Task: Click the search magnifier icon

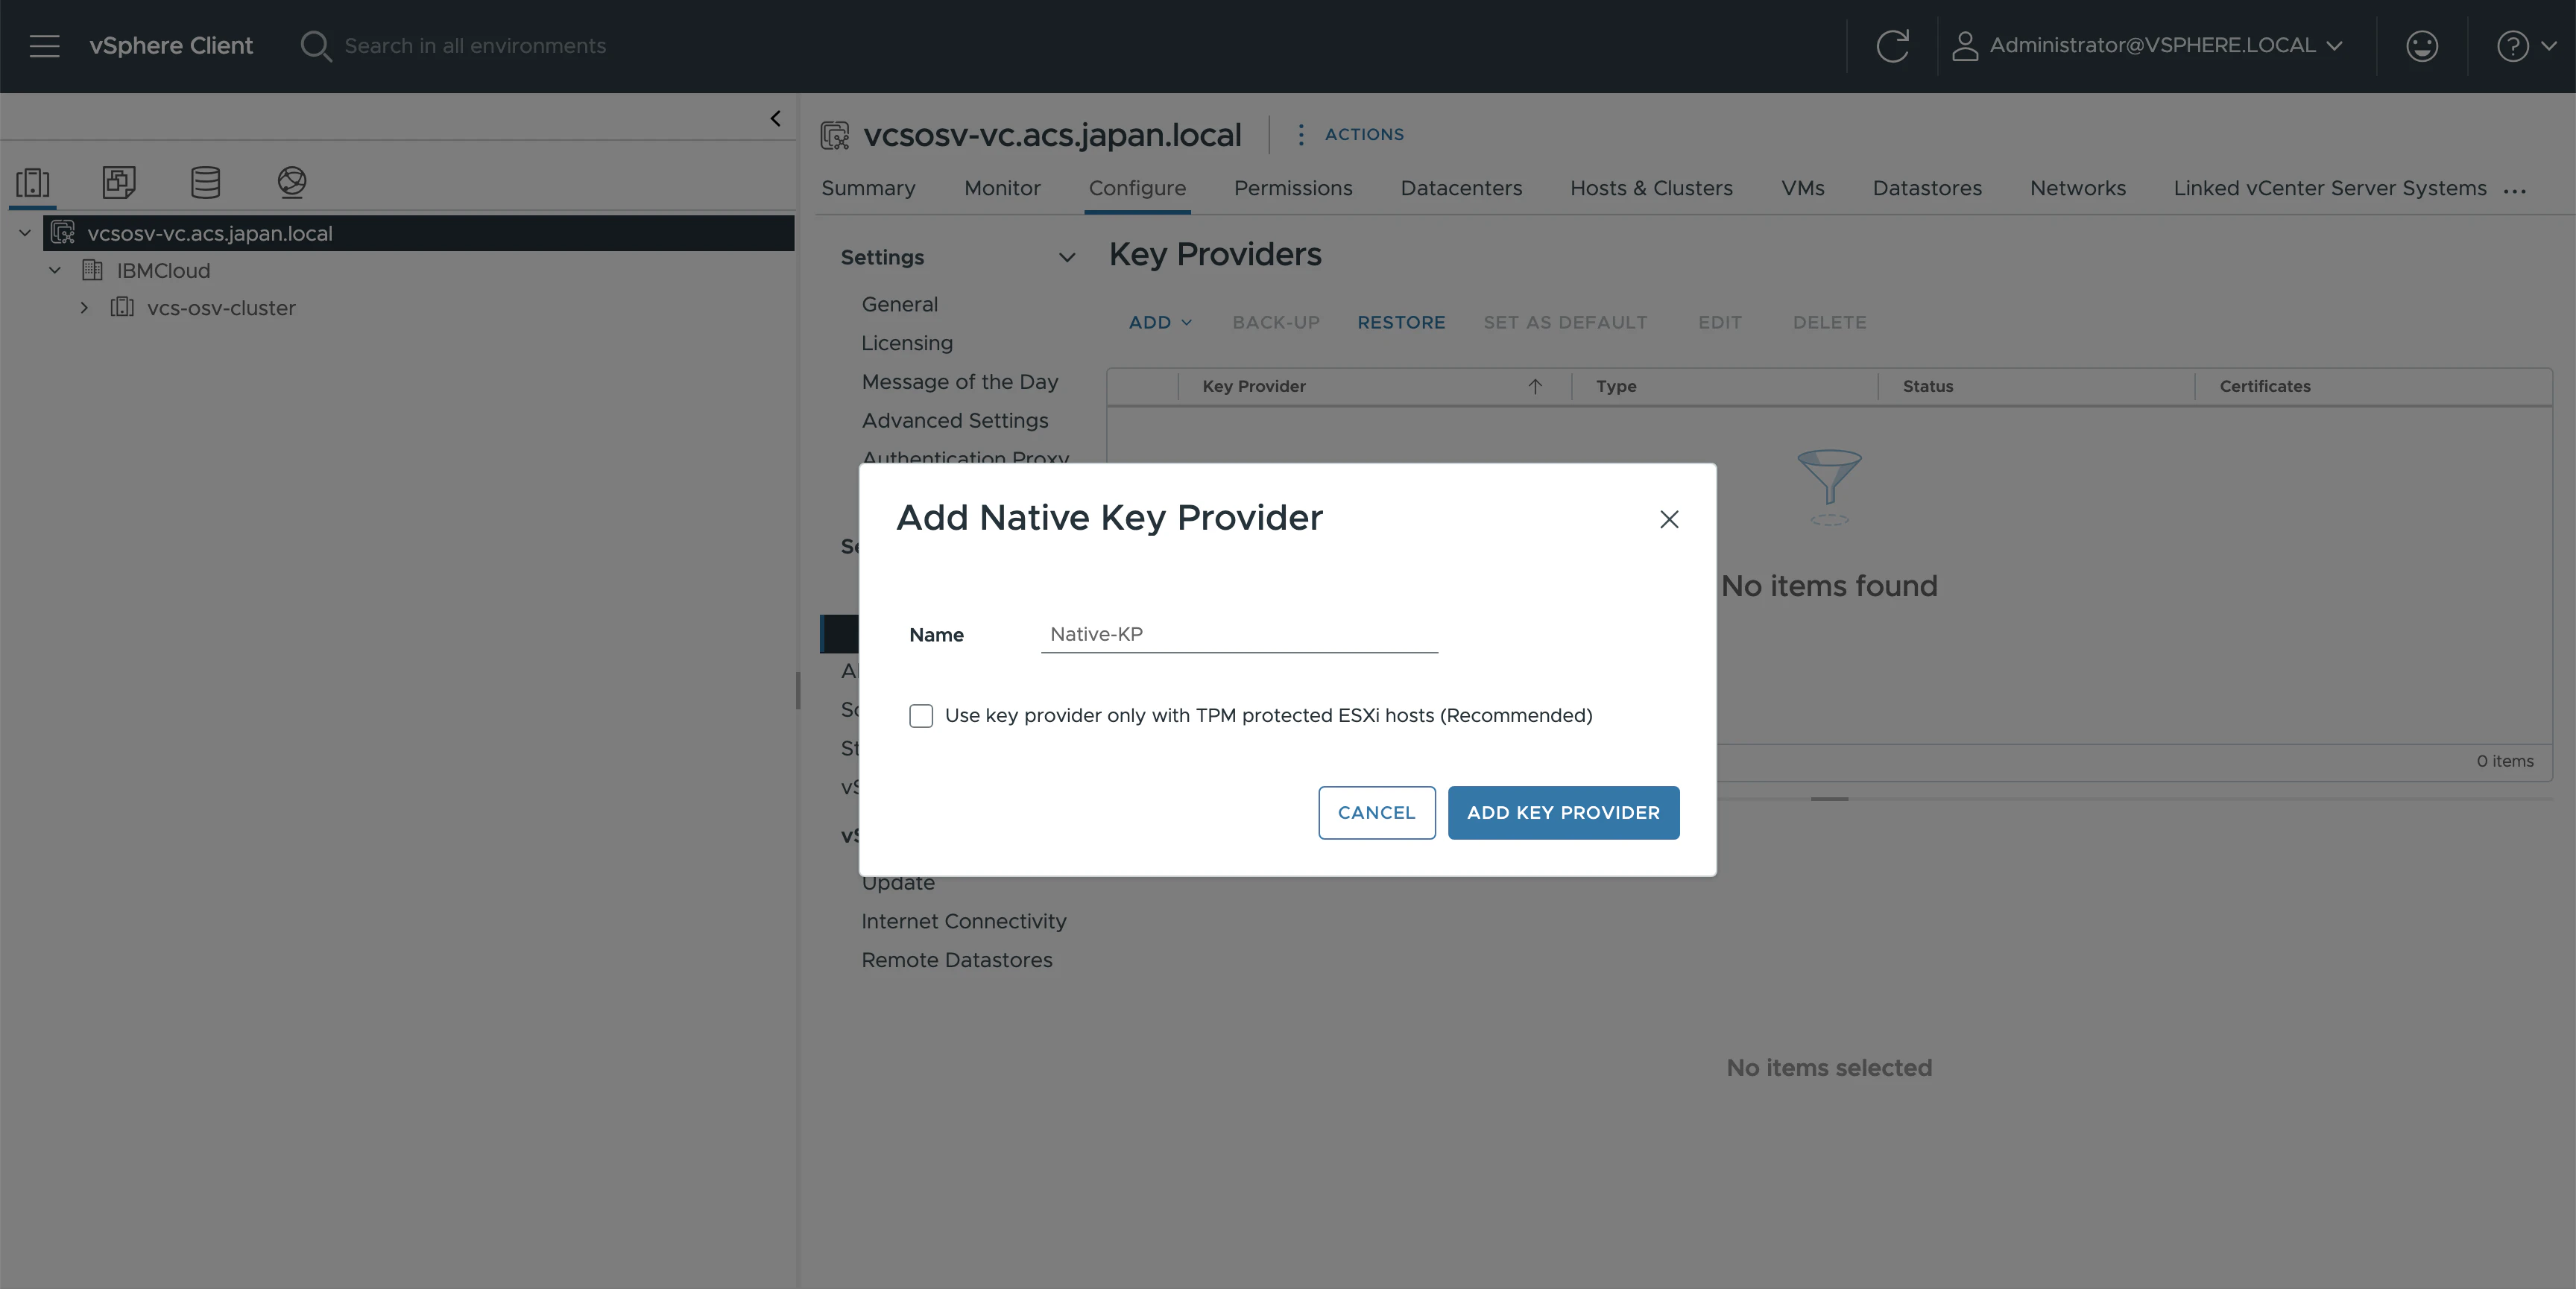Action: [315, 46]
